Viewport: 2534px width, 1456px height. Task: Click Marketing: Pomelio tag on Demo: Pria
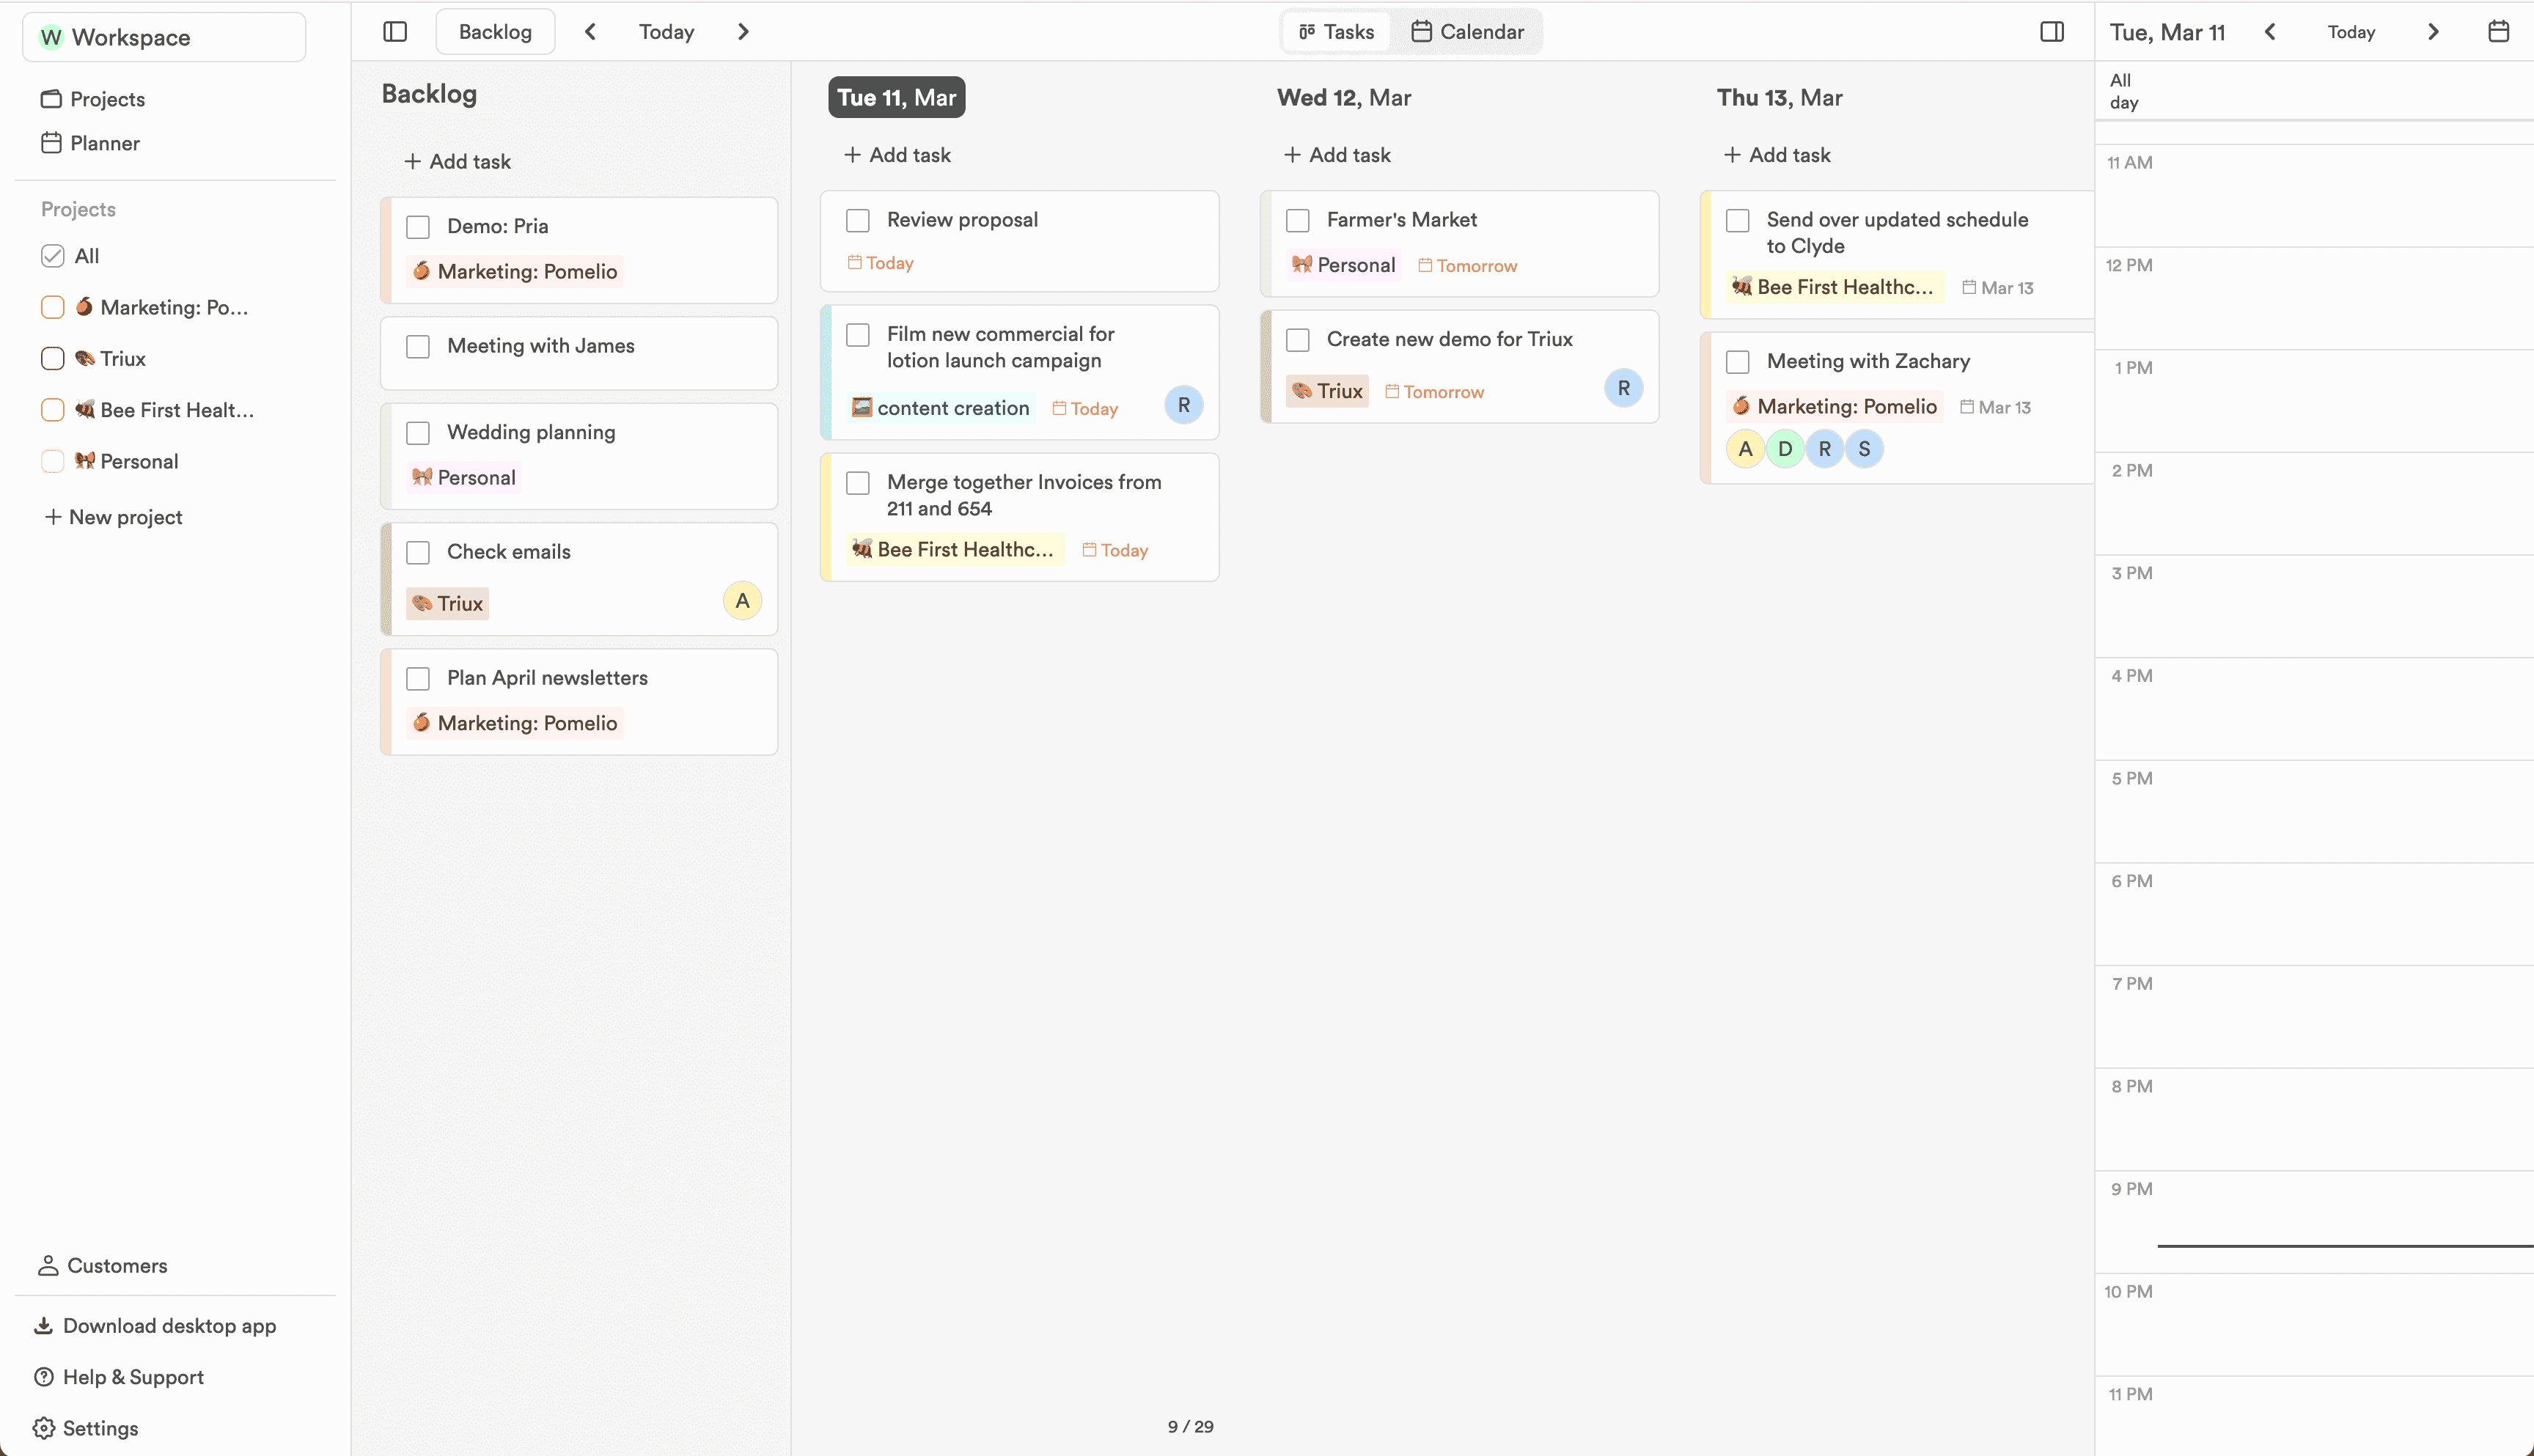(x=515, y=271)
